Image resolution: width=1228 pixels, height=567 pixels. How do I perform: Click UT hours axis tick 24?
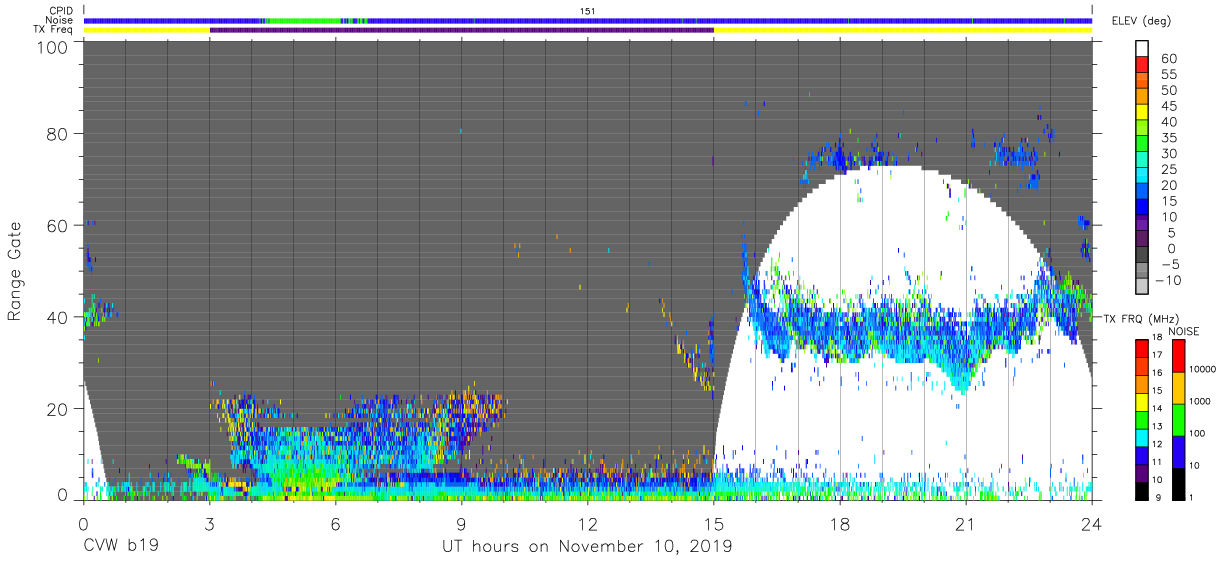(x=1091, y=522)
